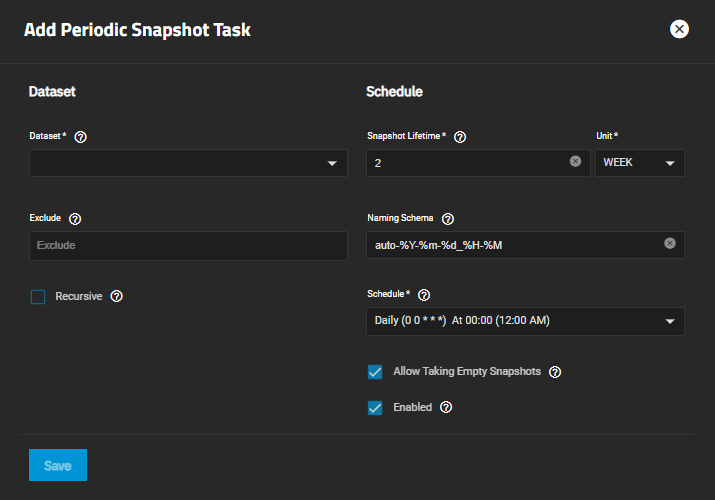This screenshot has height=500, width=715.
Task: Click into the Exclude input field
Action: pyautogui.click(x=188, y=246)
